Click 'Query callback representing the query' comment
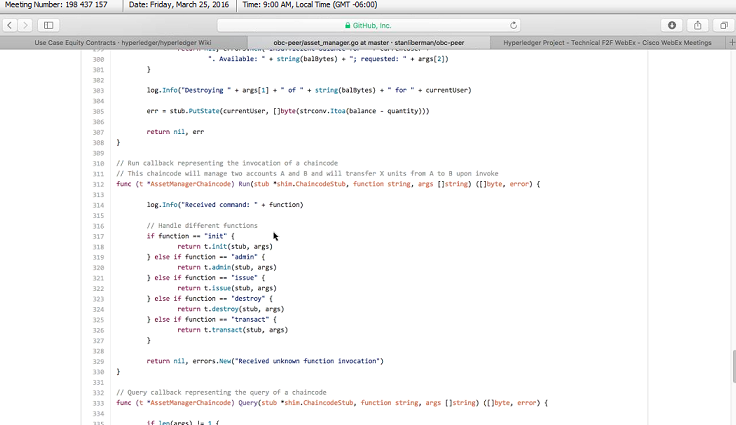 point(221,393)
